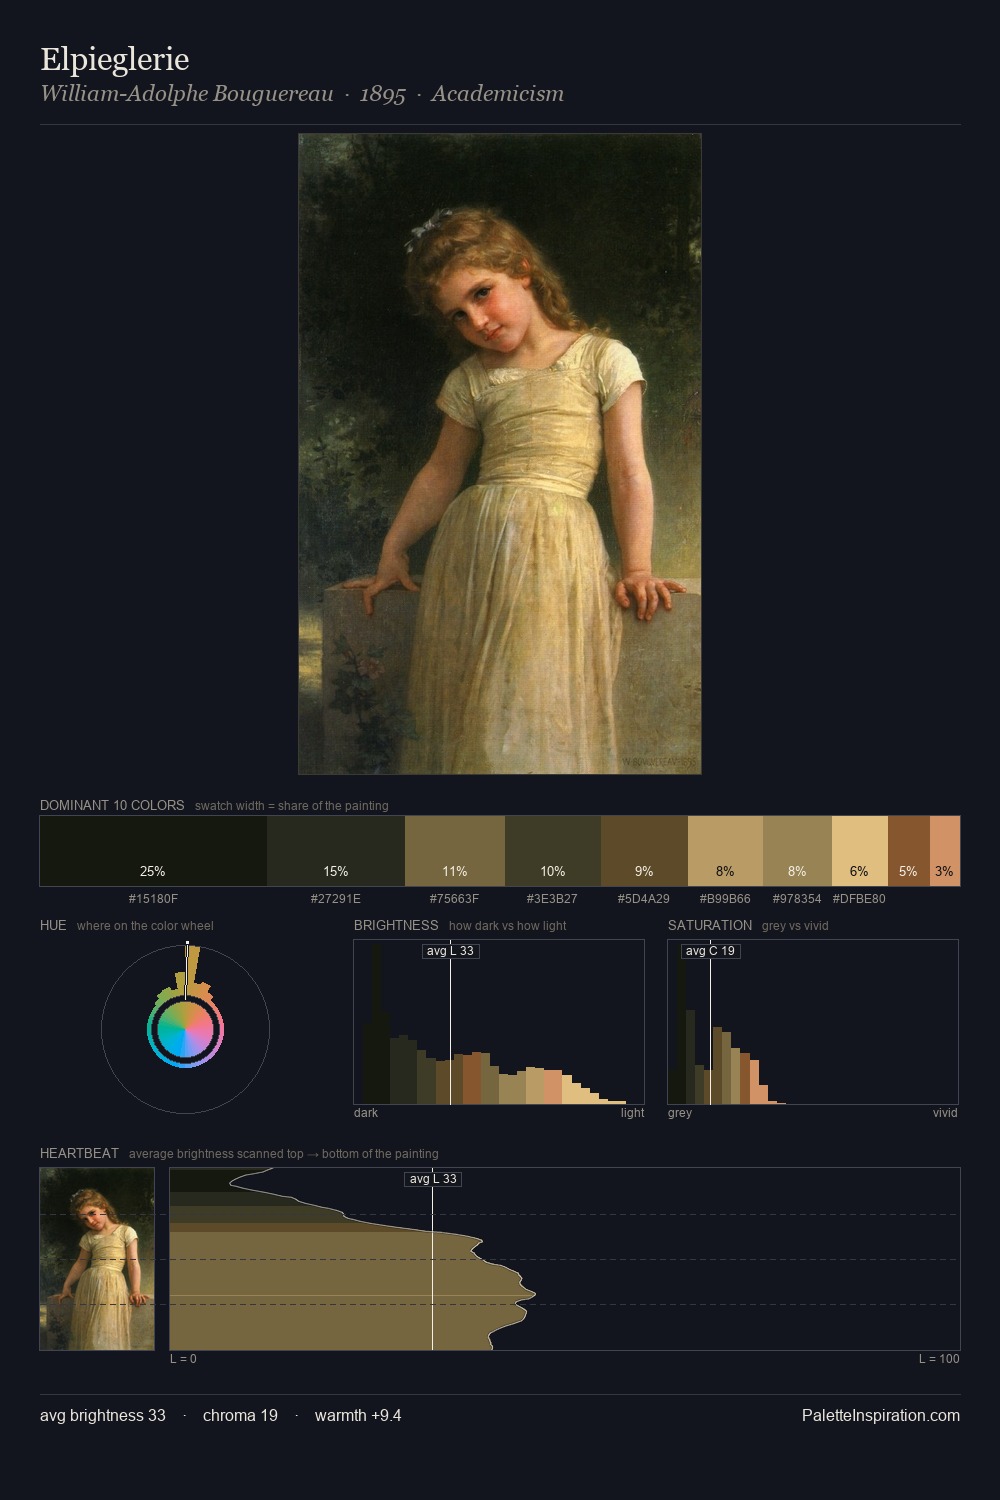Click the footer stat 'avg brightness 33'
1000x1500 pixels.
click(x=103, y=1415)
